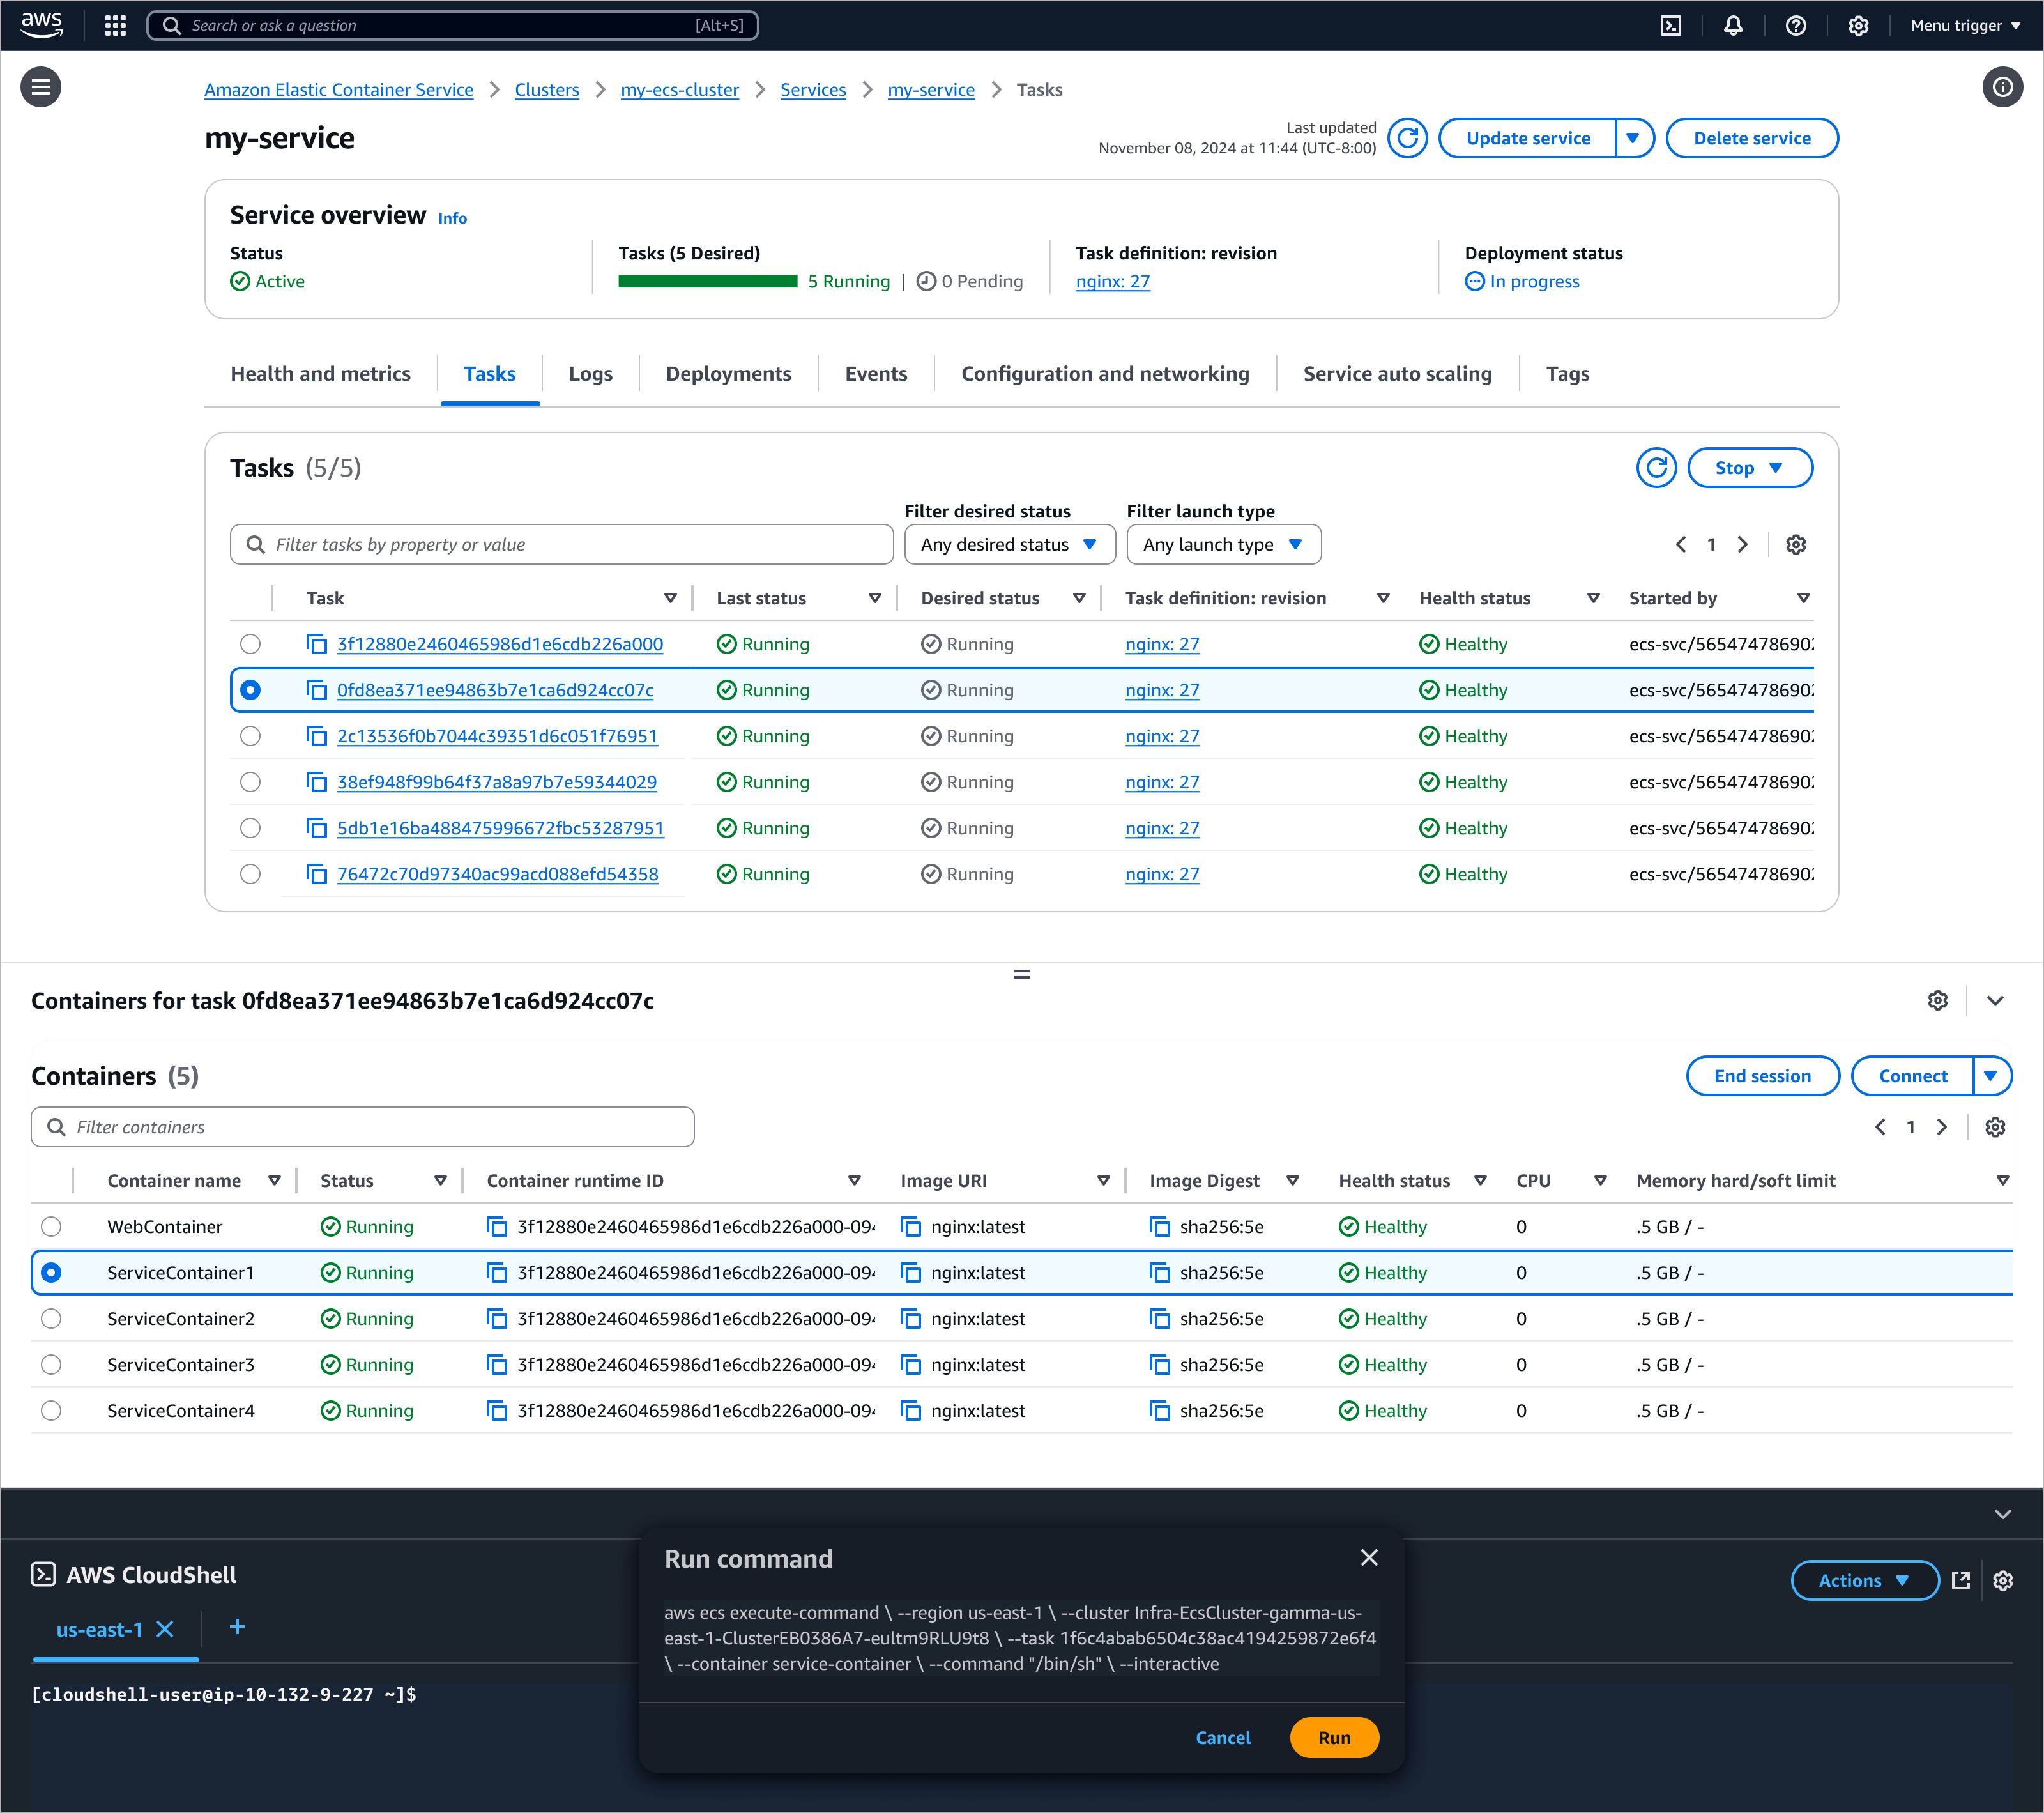2044x1813 pixels.
Task: Switch to the Deployments tab
Action: pos(728,374)
